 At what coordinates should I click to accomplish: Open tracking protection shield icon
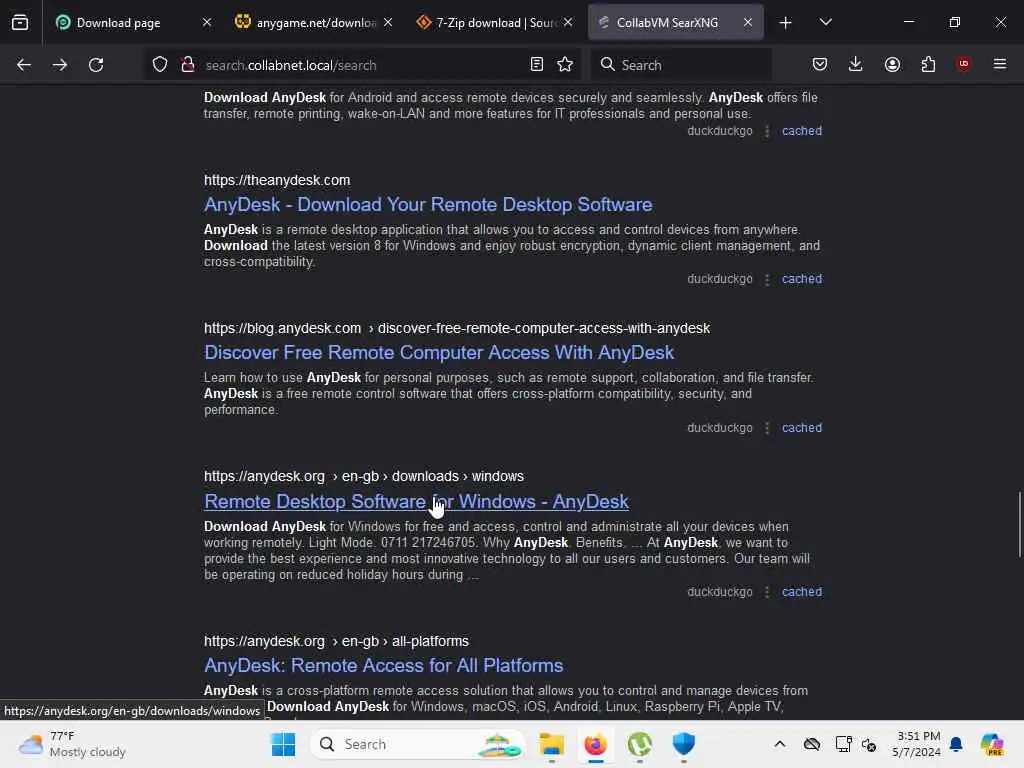coord(160,65)
